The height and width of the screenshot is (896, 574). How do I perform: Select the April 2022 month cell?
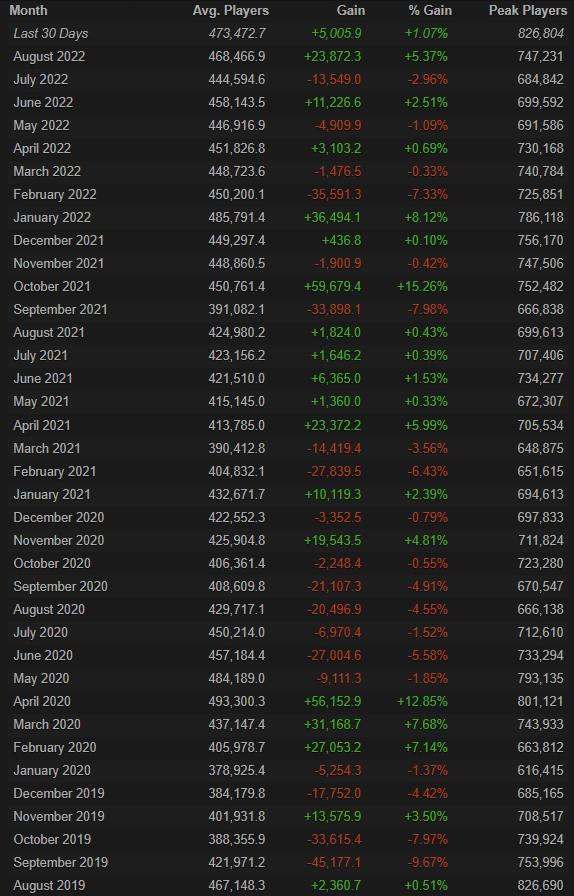tap(42, 149)
